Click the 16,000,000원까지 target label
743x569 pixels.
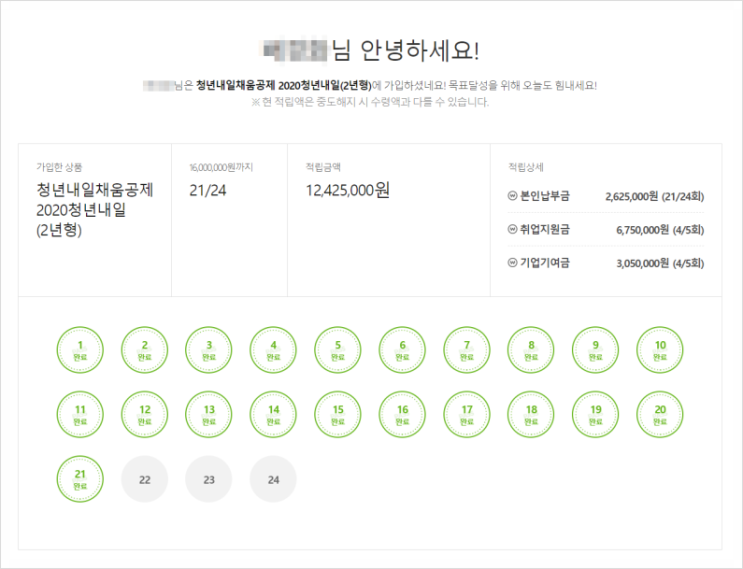click(x=221, y=167)
